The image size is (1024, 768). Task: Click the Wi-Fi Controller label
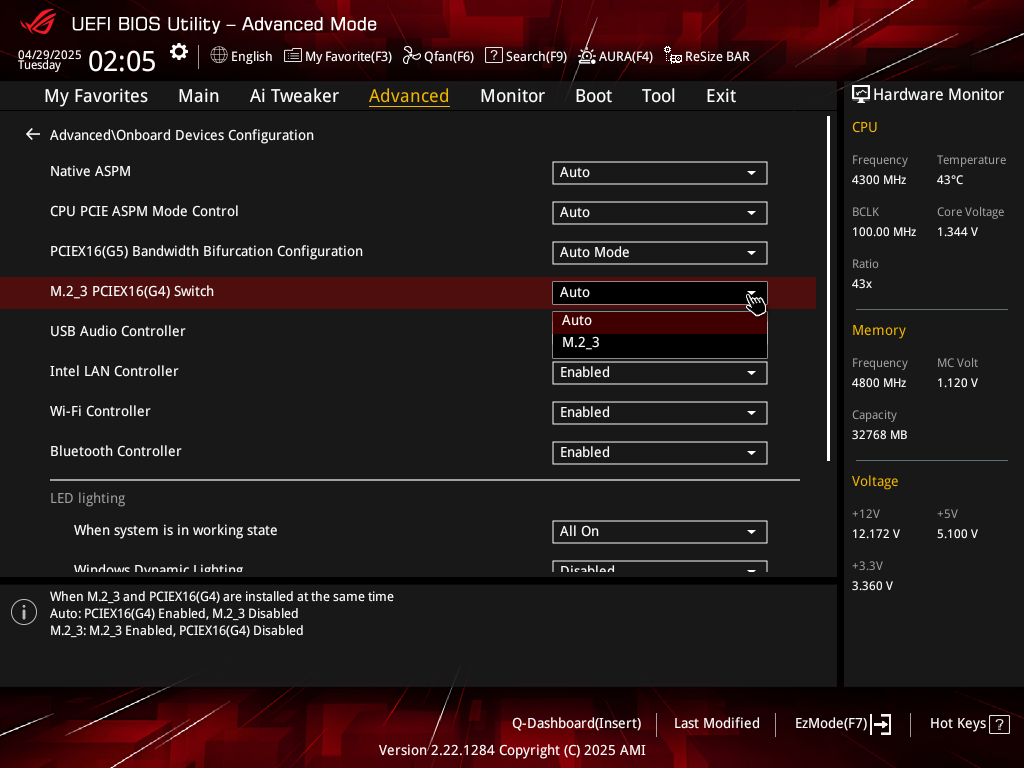(100, 411)
